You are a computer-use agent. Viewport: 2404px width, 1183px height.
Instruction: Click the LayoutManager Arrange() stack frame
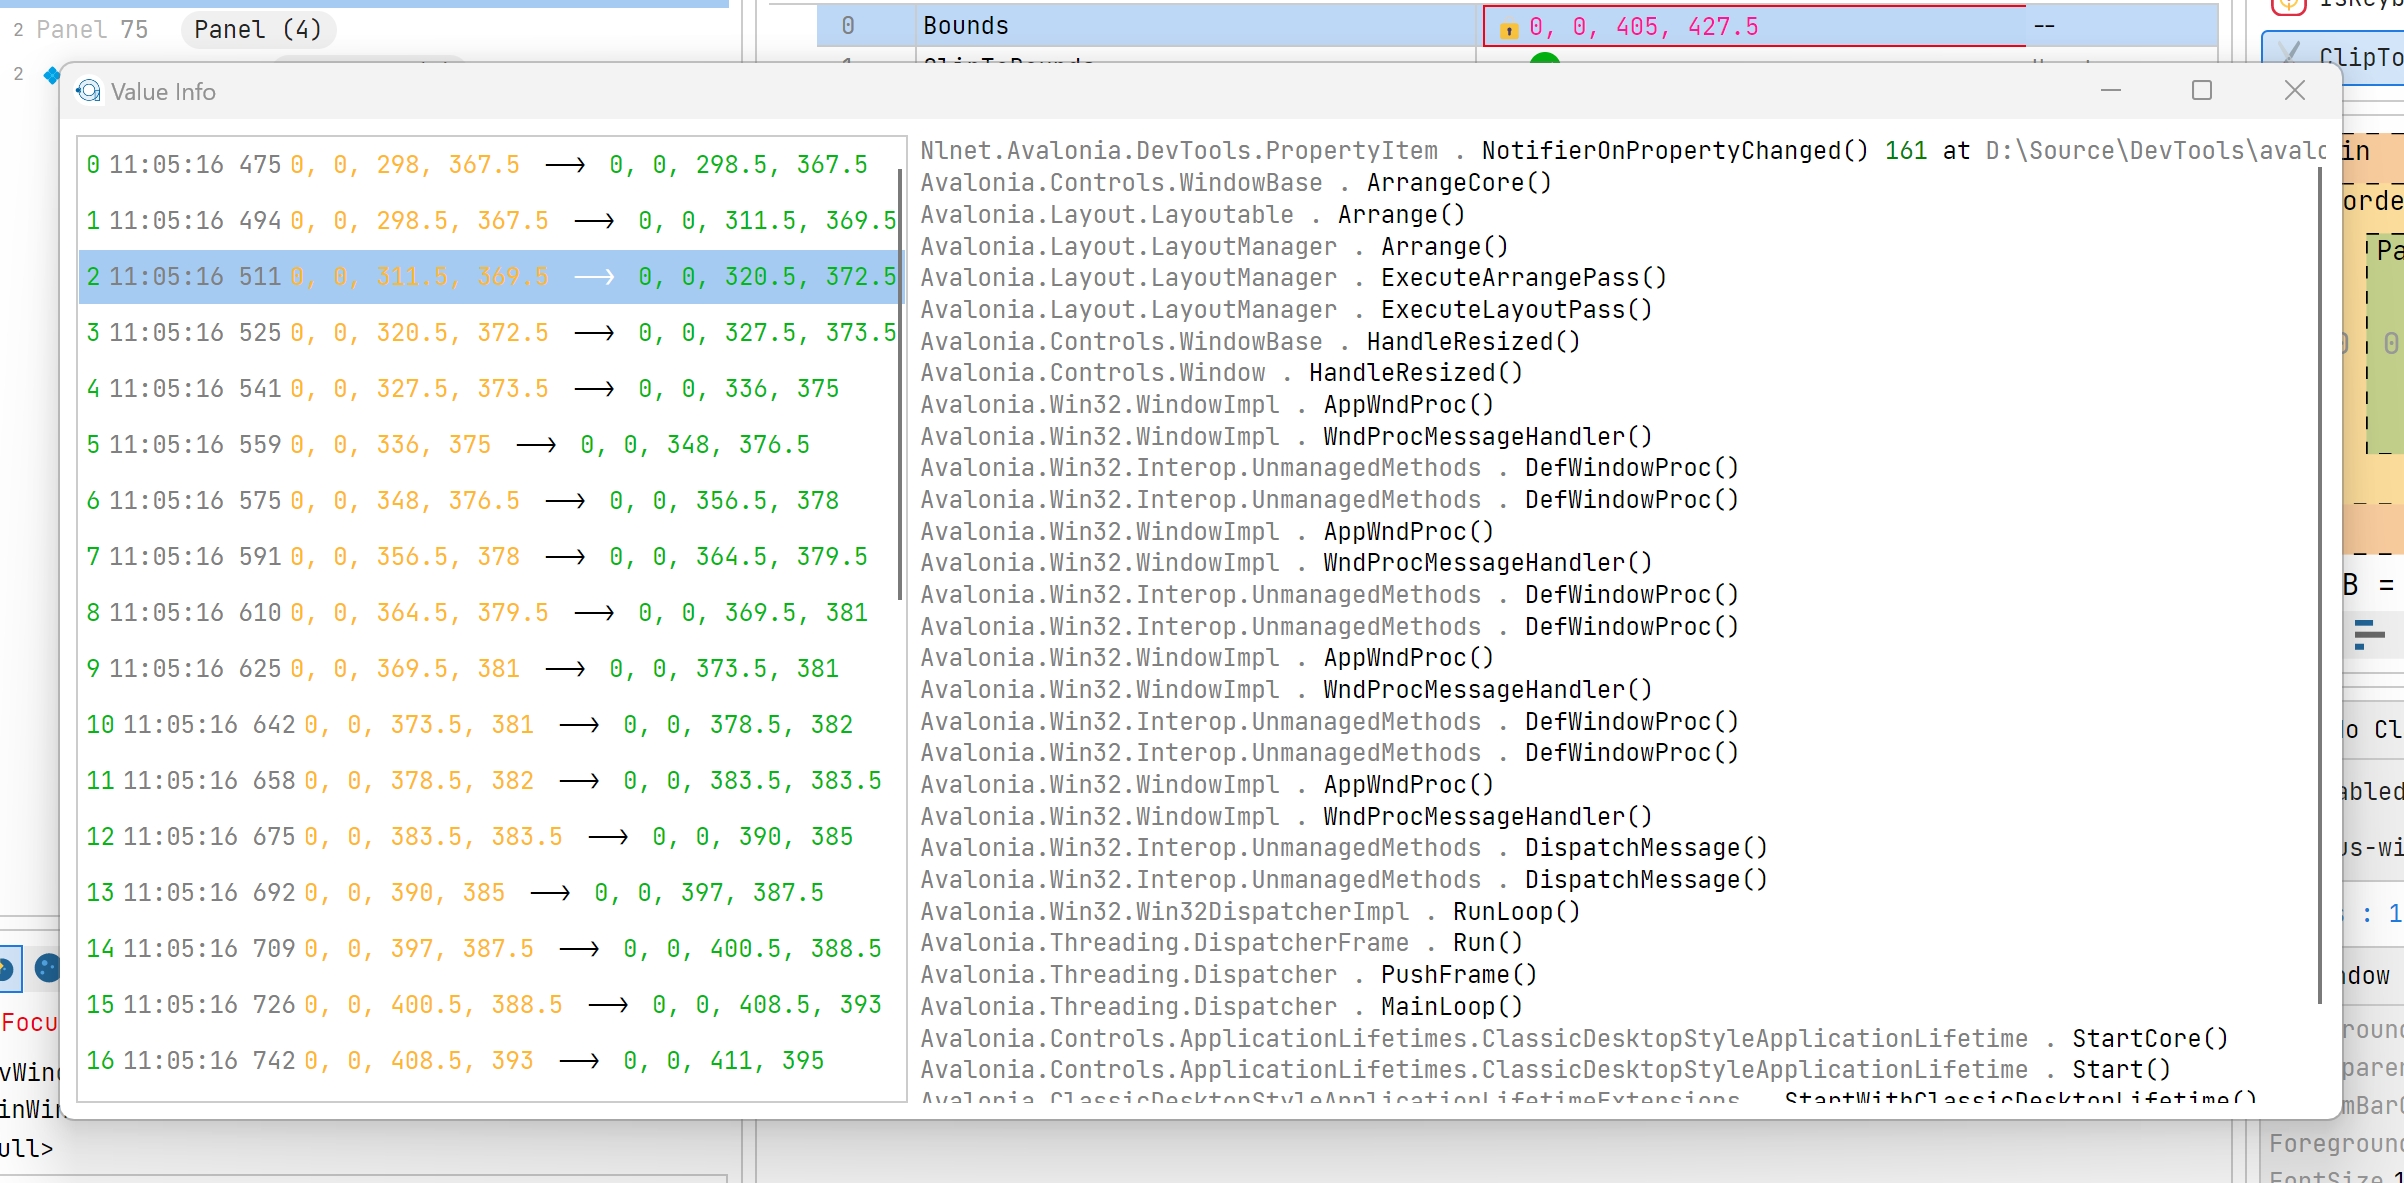point(1214,246)
